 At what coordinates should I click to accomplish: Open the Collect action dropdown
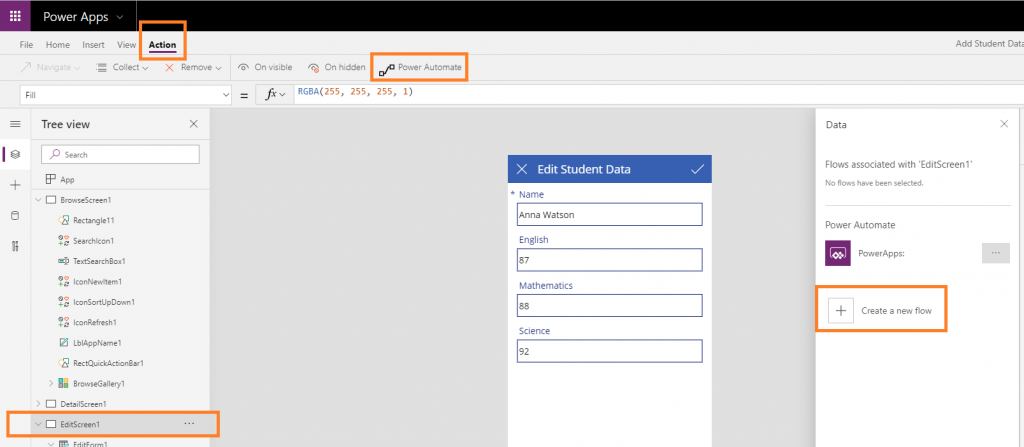122,67
